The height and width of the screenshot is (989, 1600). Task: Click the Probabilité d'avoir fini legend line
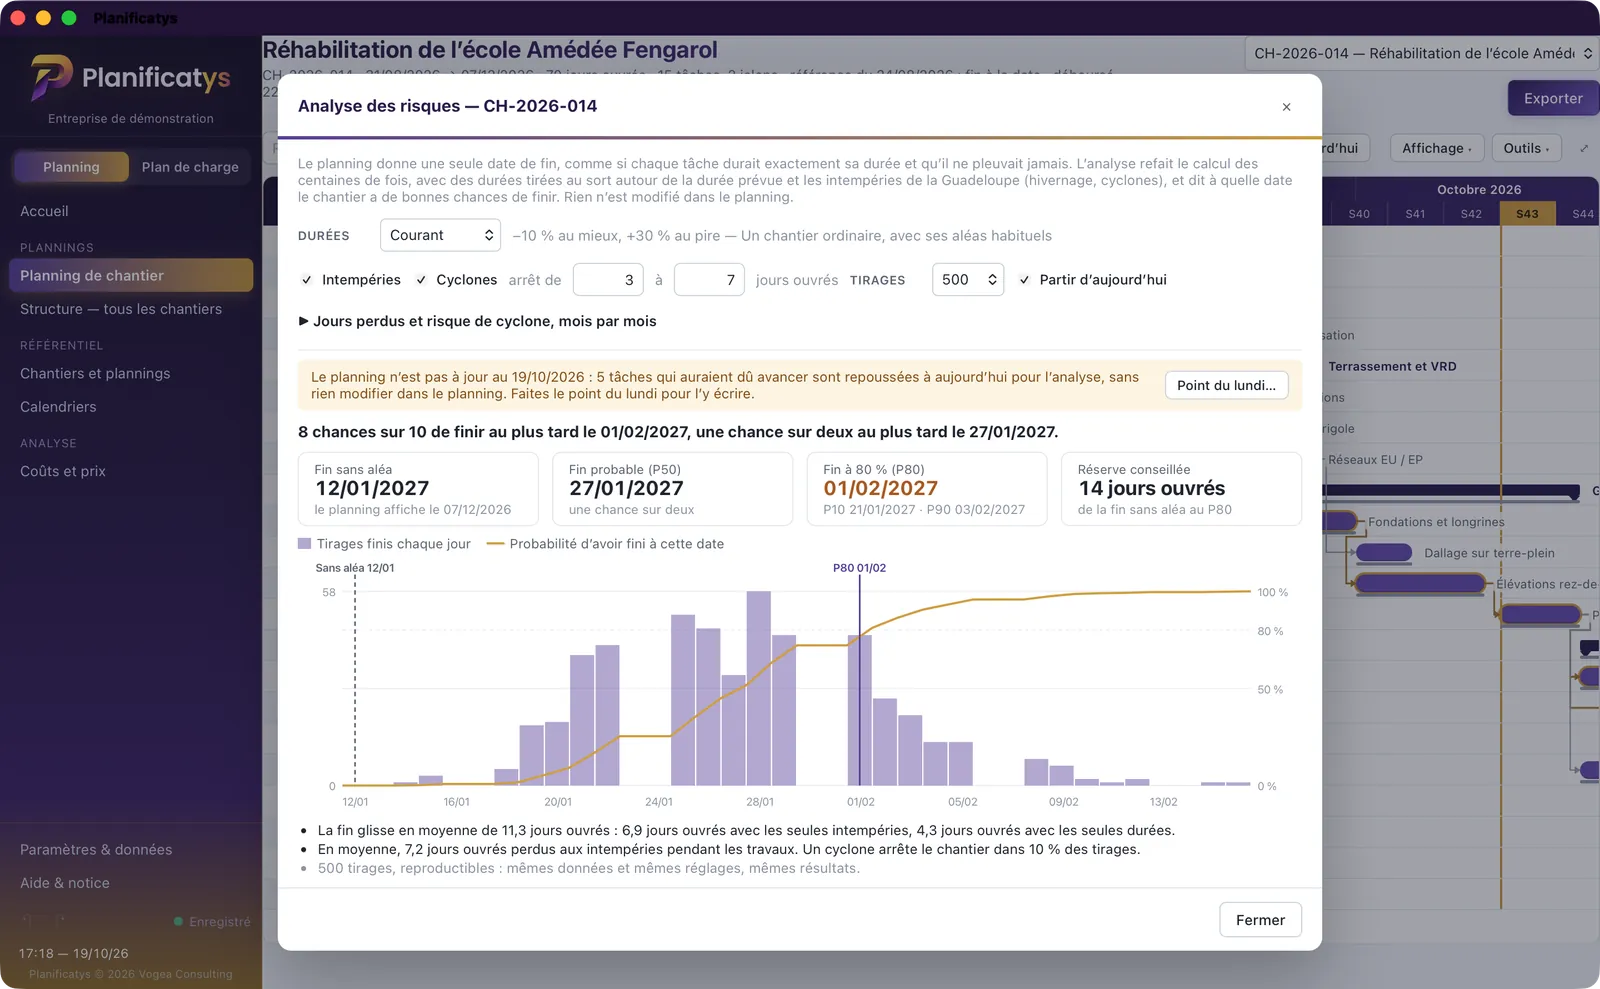click(x=495, y=544)
